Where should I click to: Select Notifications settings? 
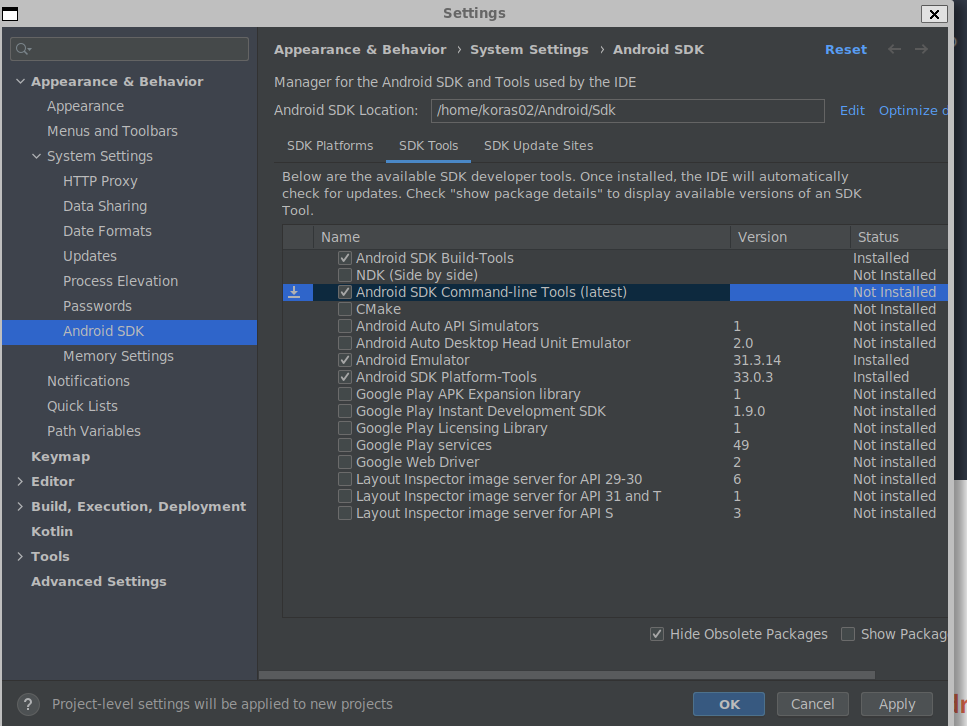click(88, 381)
